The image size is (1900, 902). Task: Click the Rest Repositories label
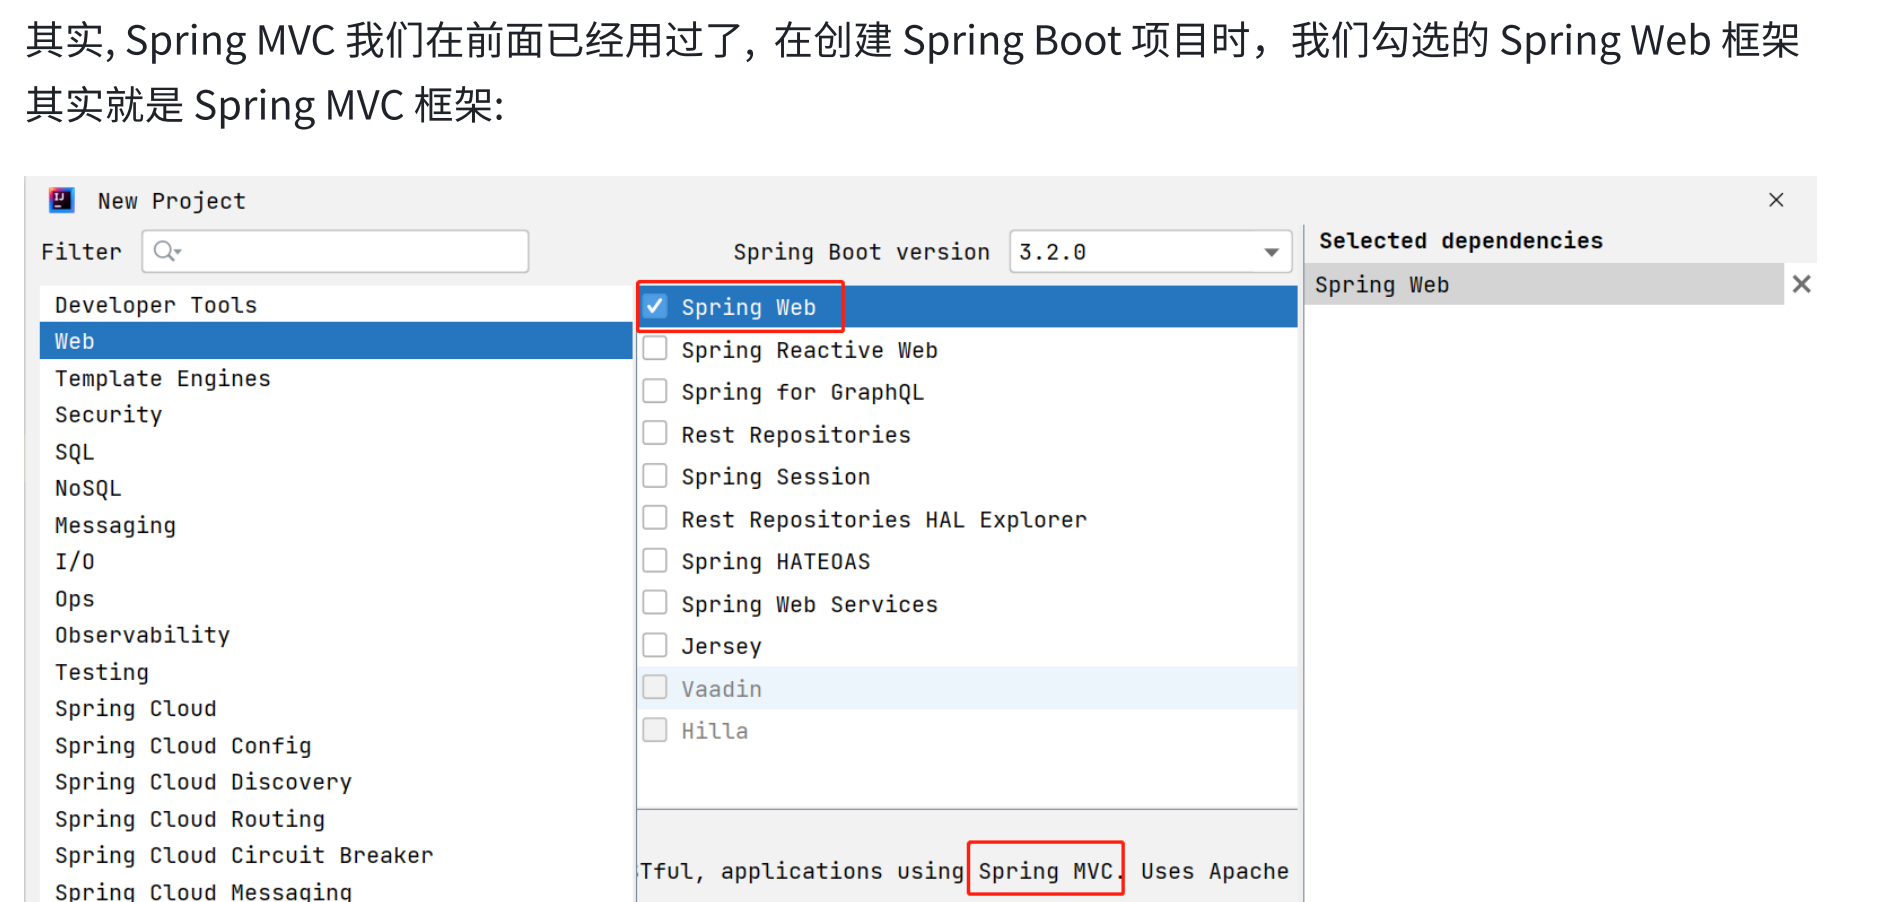[795, 435]
